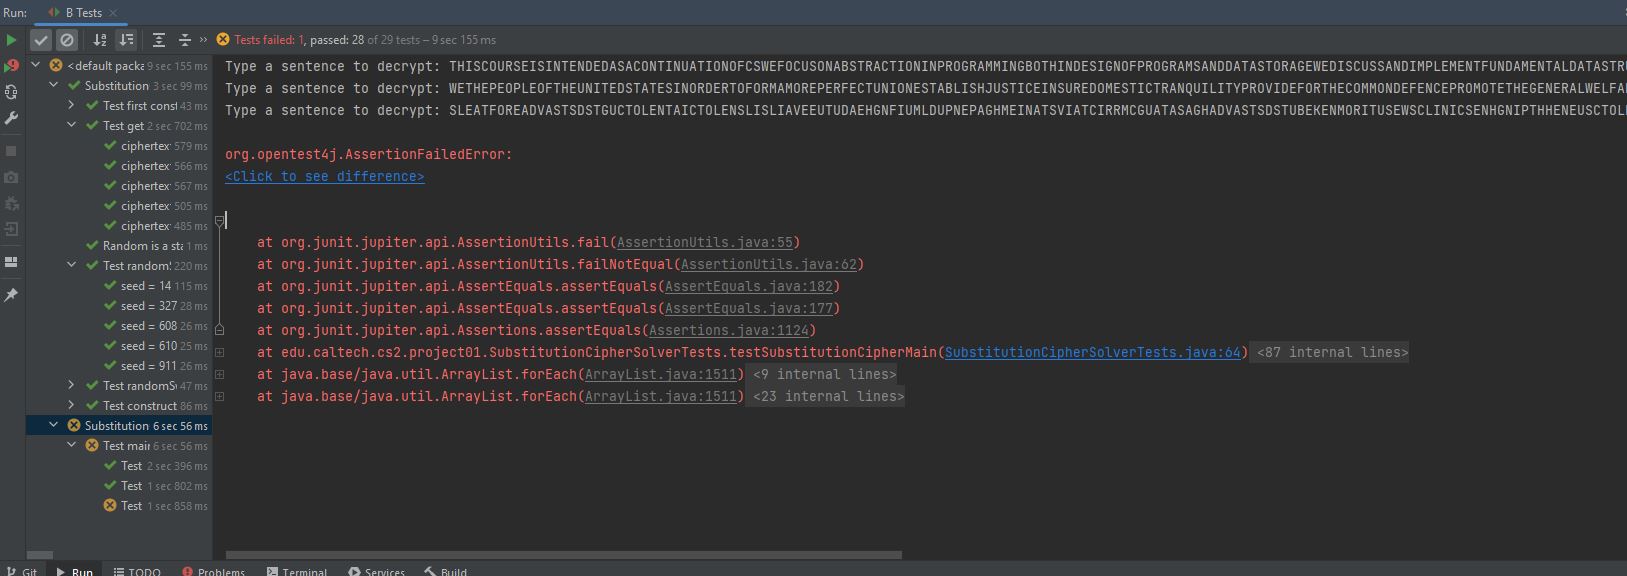The image size is (1627, 576).
Task: Rerun failed tests from left toolbar
Action: [x=11, y=66]
